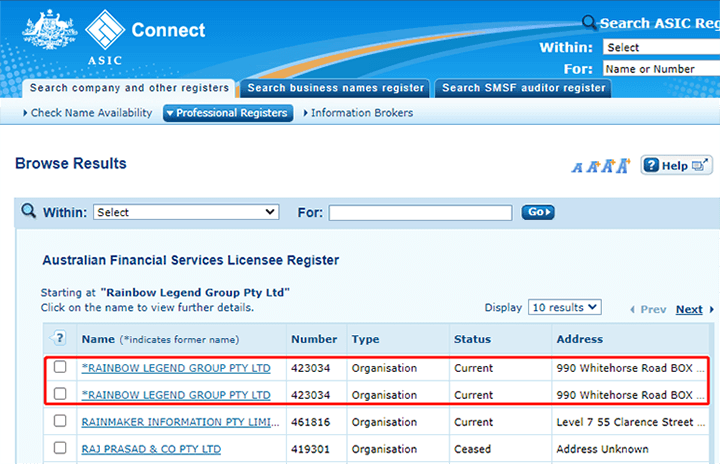Expand the Professional Registers menu

tap(227, 113)
